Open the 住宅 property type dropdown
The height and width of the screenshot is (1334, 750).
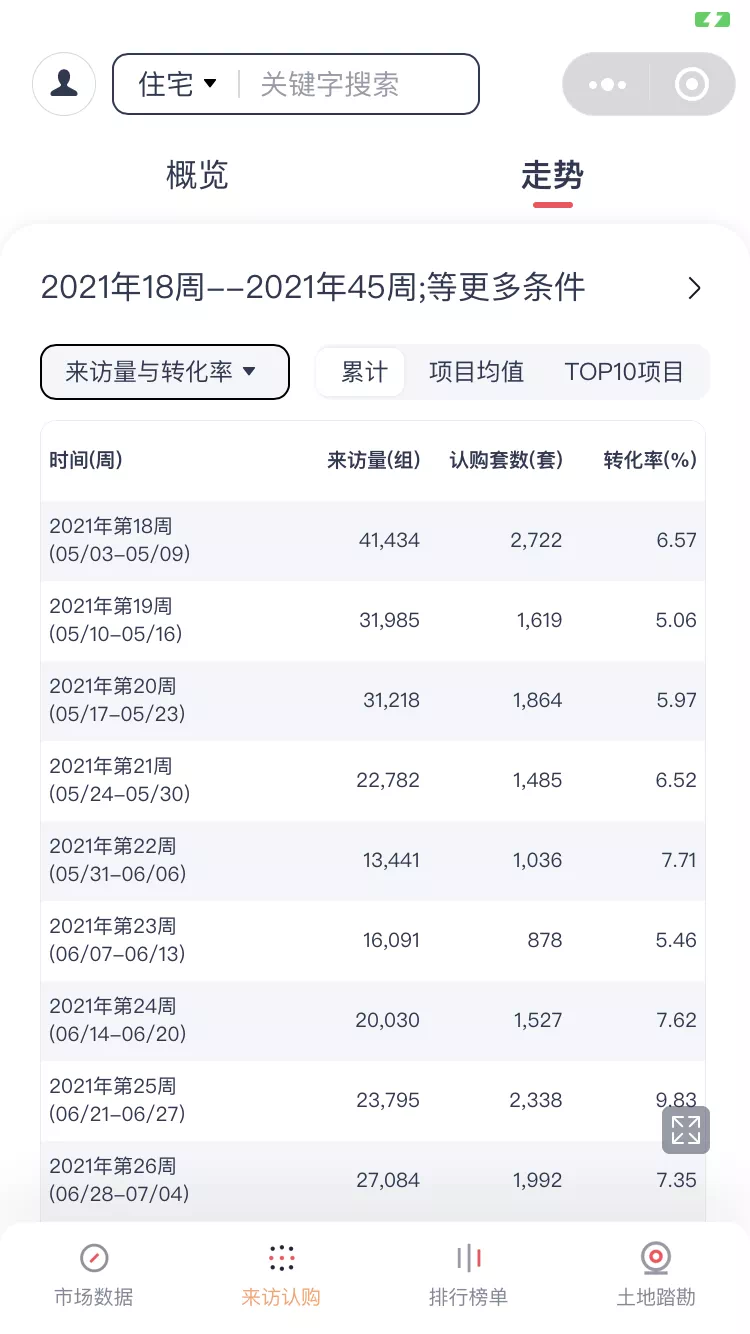(x=178, y=84)
